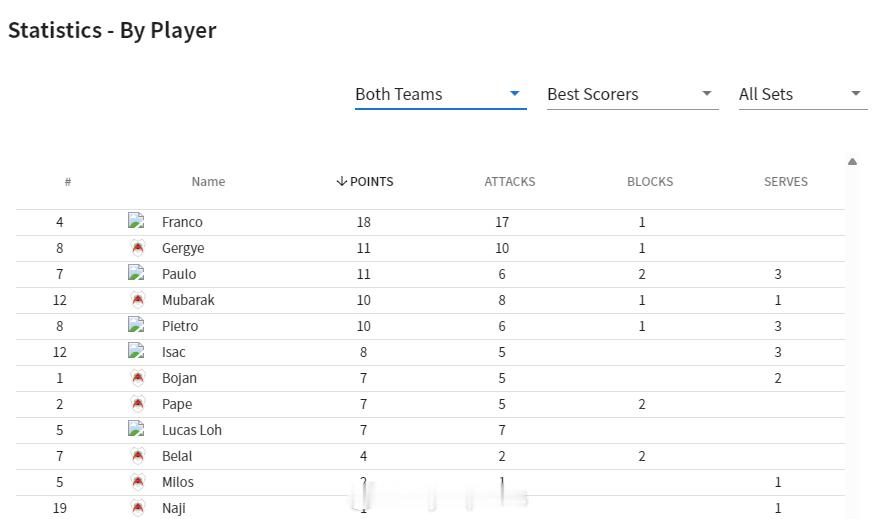Expand the Best Scorers dropdown

click(x=632, y=94)
